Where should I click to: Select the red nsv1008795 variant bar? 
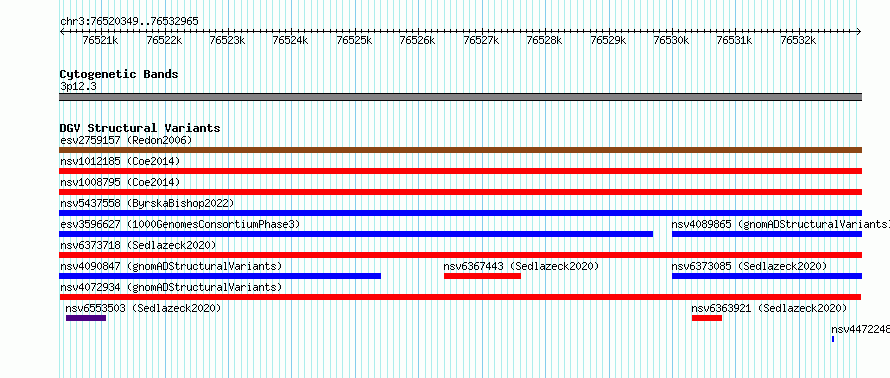(460, 192)
